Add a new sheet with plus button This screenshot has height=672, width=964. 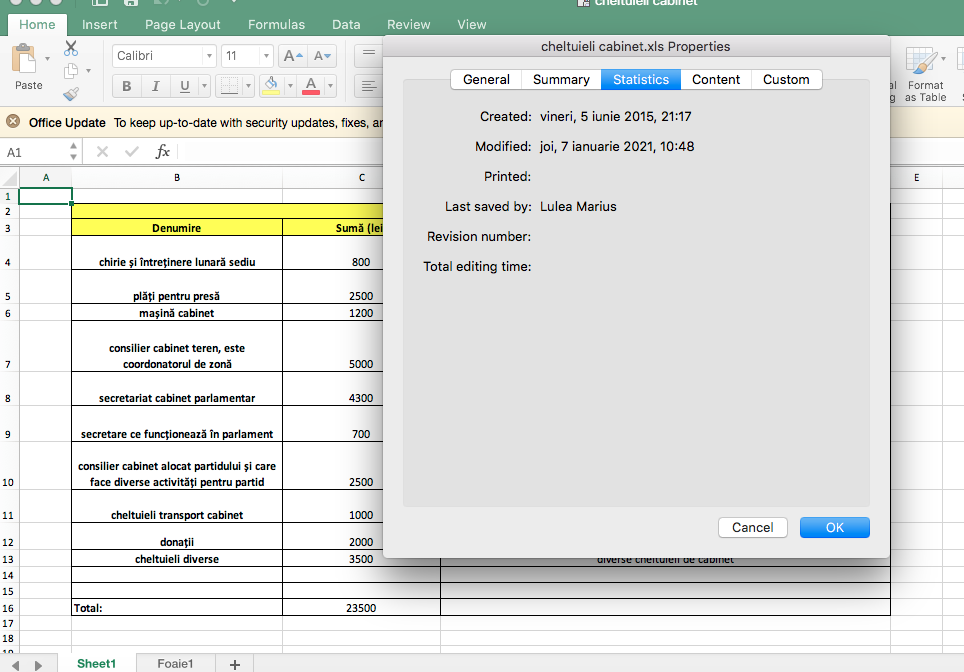click(234, 664)
